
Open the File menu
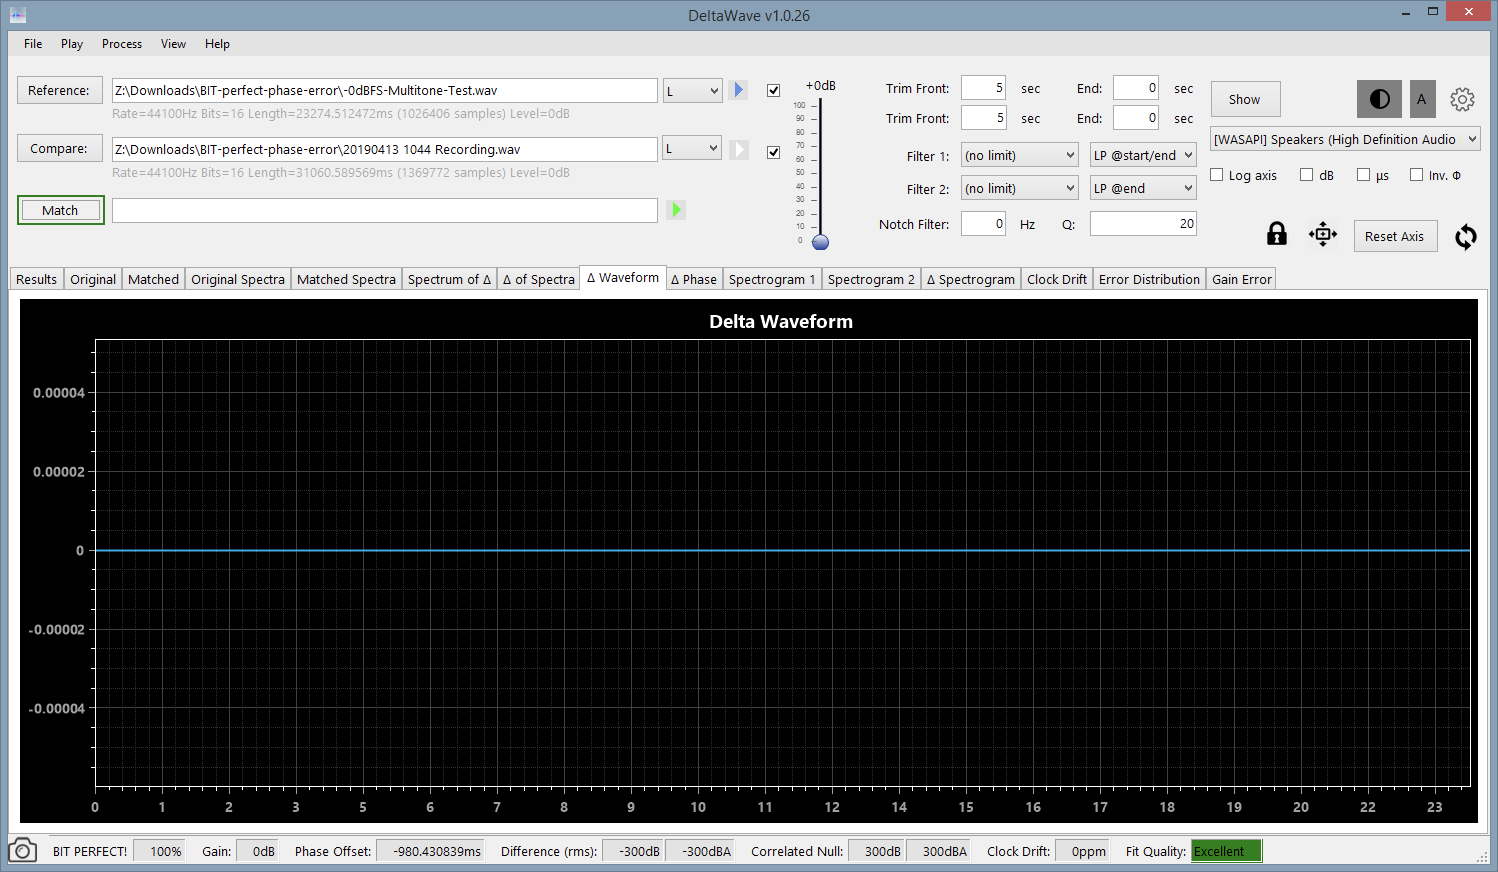tap(33, 44)
